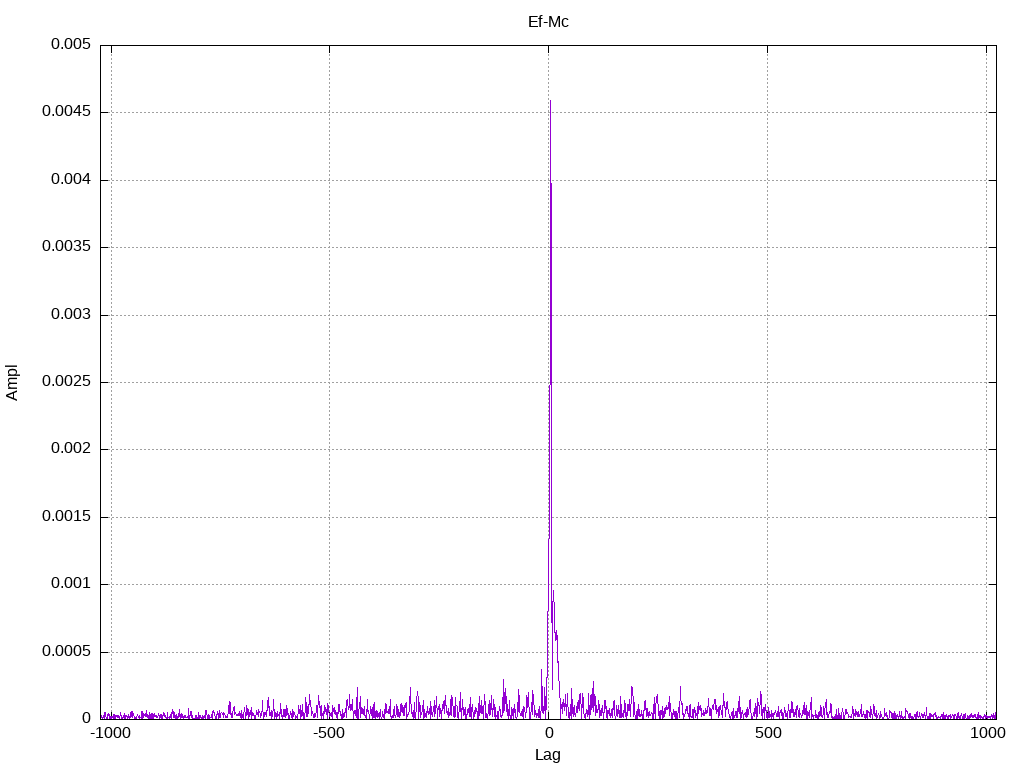This screenshot has width=1024, height=768.
Task: Click the top of the central correlation peak
Action: click(x=550, y=101)
